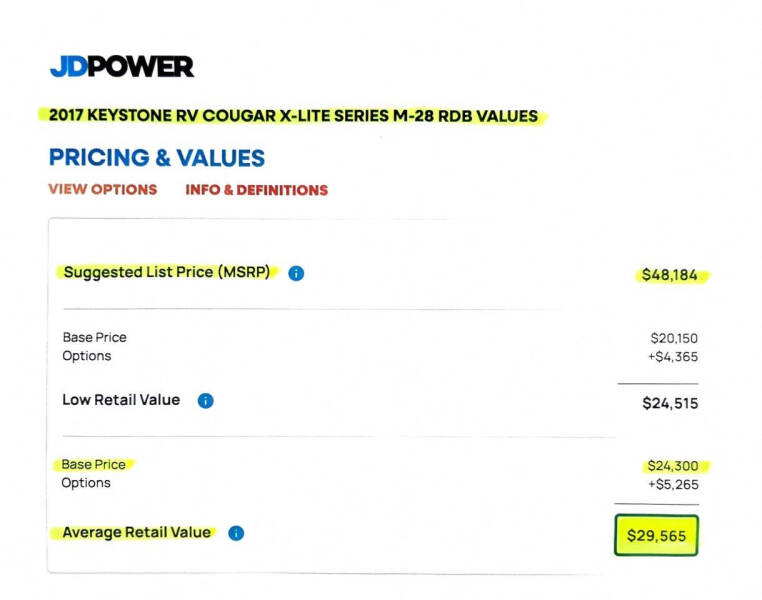This screenshot has height=600, width=762.
Task: Click the $20,150 low retail base price
Action: coord(674,338)
